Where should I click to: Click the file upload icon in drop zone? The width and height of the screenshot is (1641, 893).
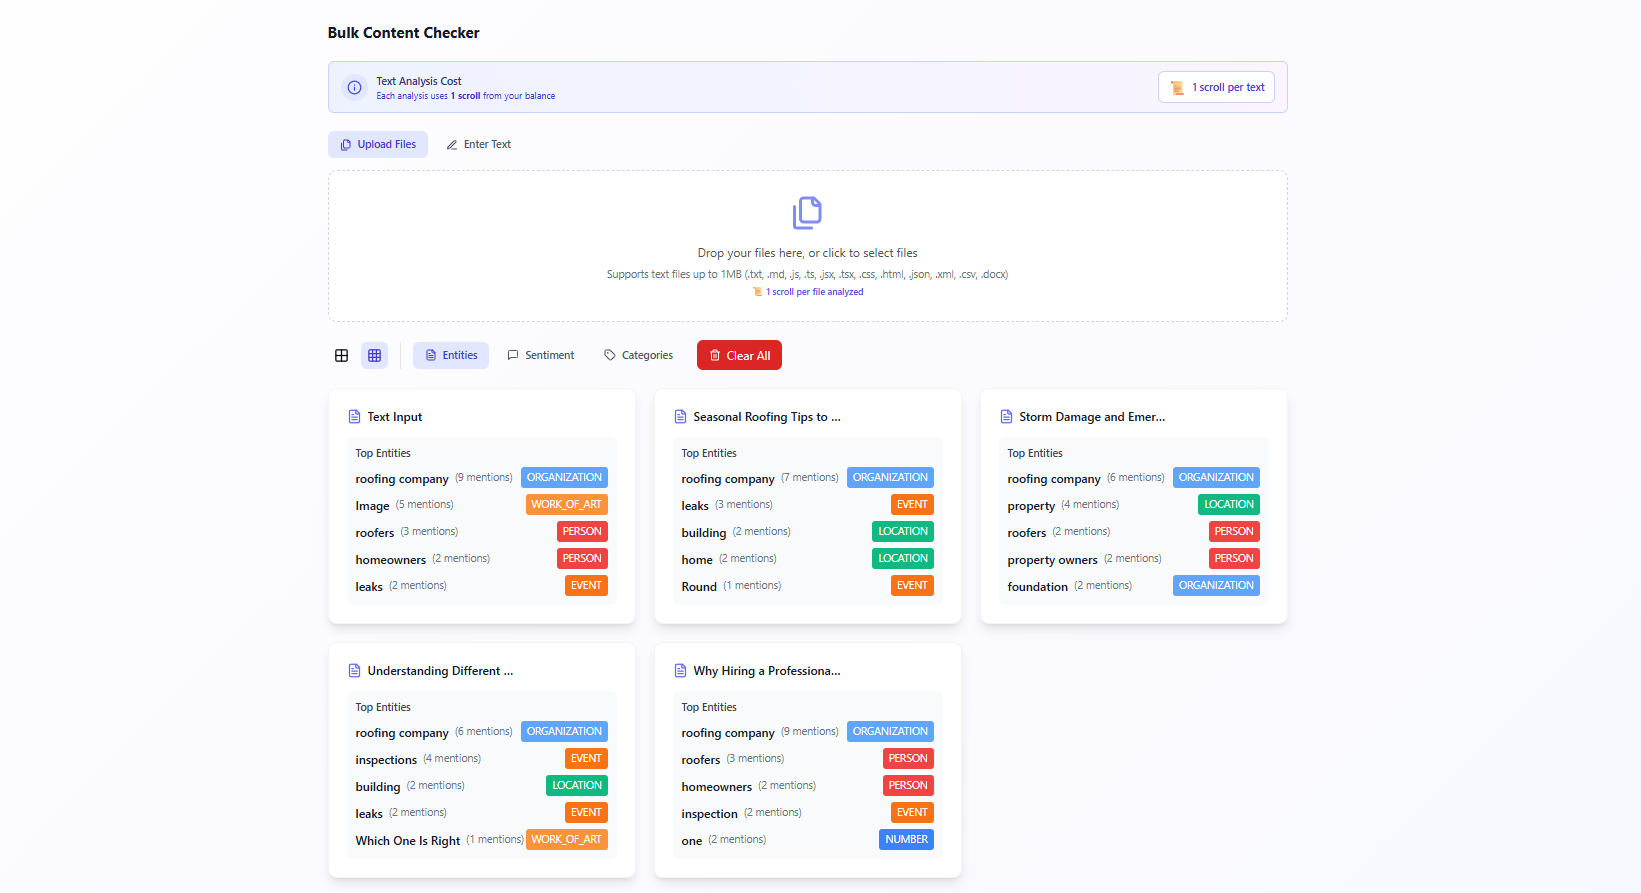807,213
